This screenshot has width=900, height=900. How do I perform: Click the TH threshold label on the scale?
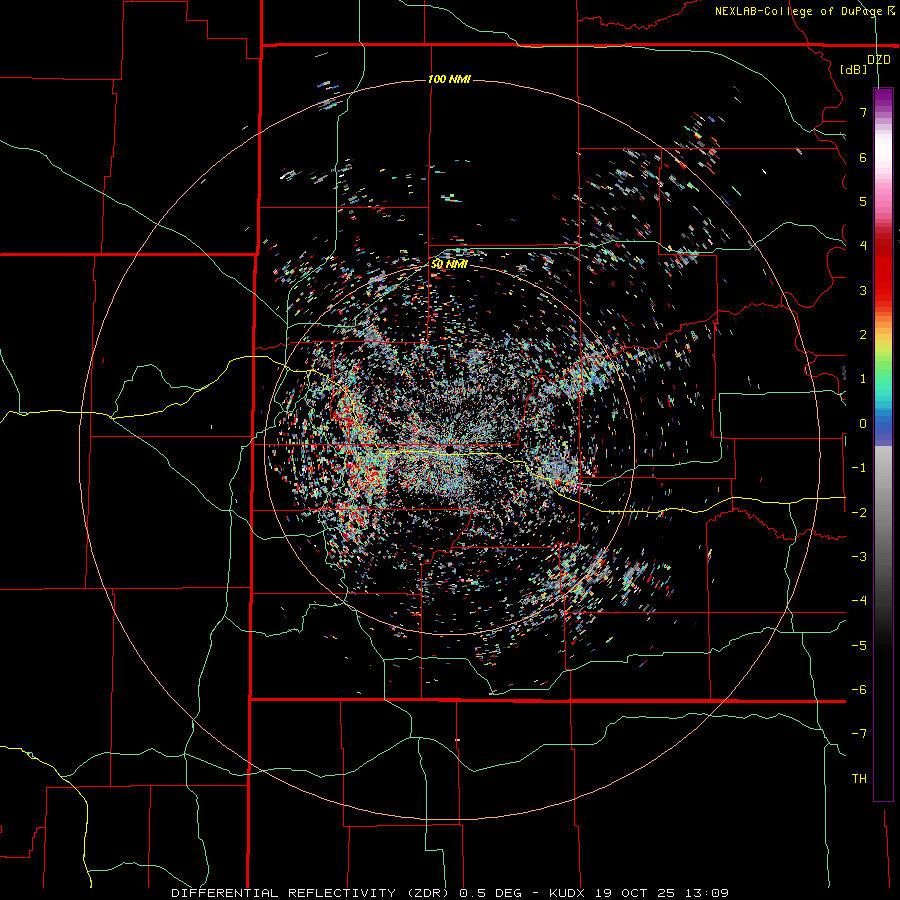pos(859,779)
